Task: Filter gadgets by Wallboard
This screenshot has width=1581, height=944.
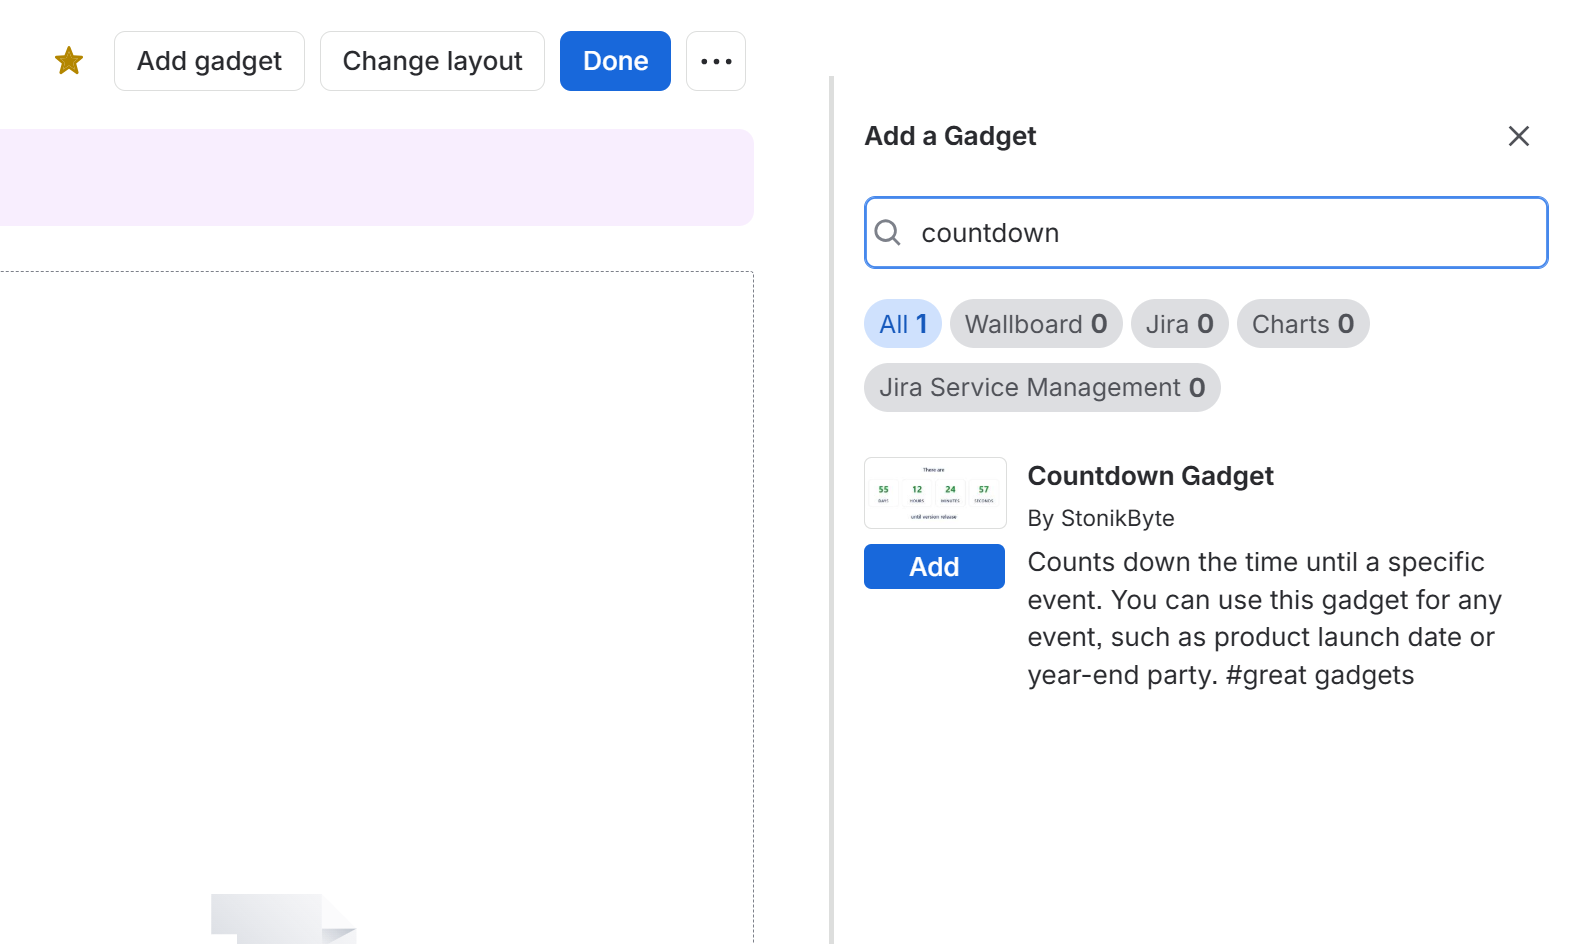Action: click(x=1036, y=324)
